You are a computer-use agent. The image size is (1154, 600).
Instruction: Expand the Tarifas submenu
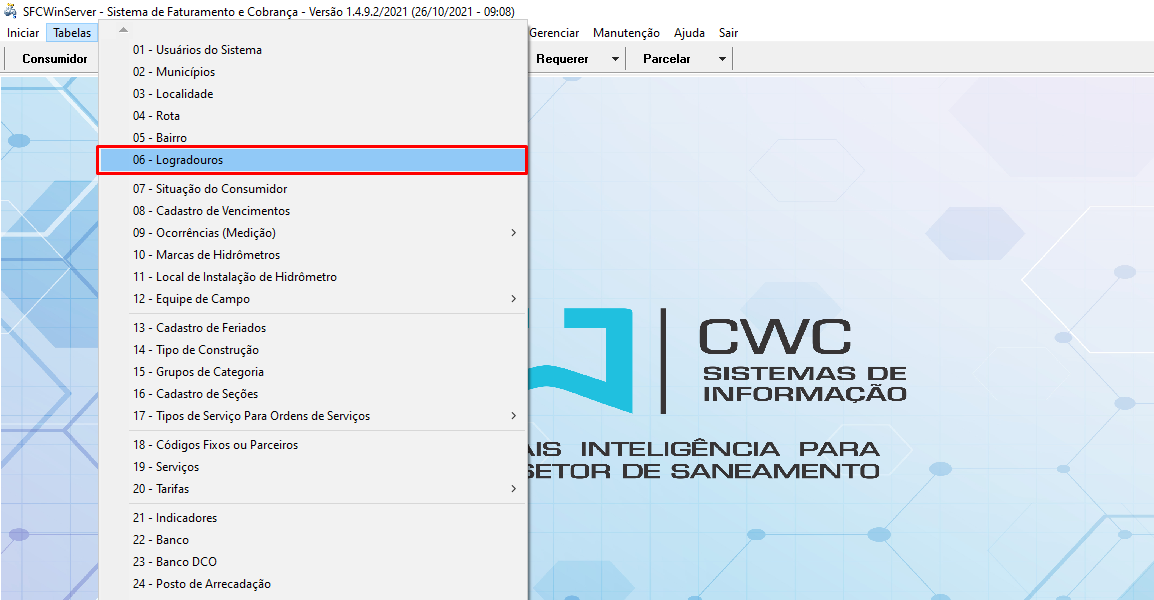coord(514,489)
